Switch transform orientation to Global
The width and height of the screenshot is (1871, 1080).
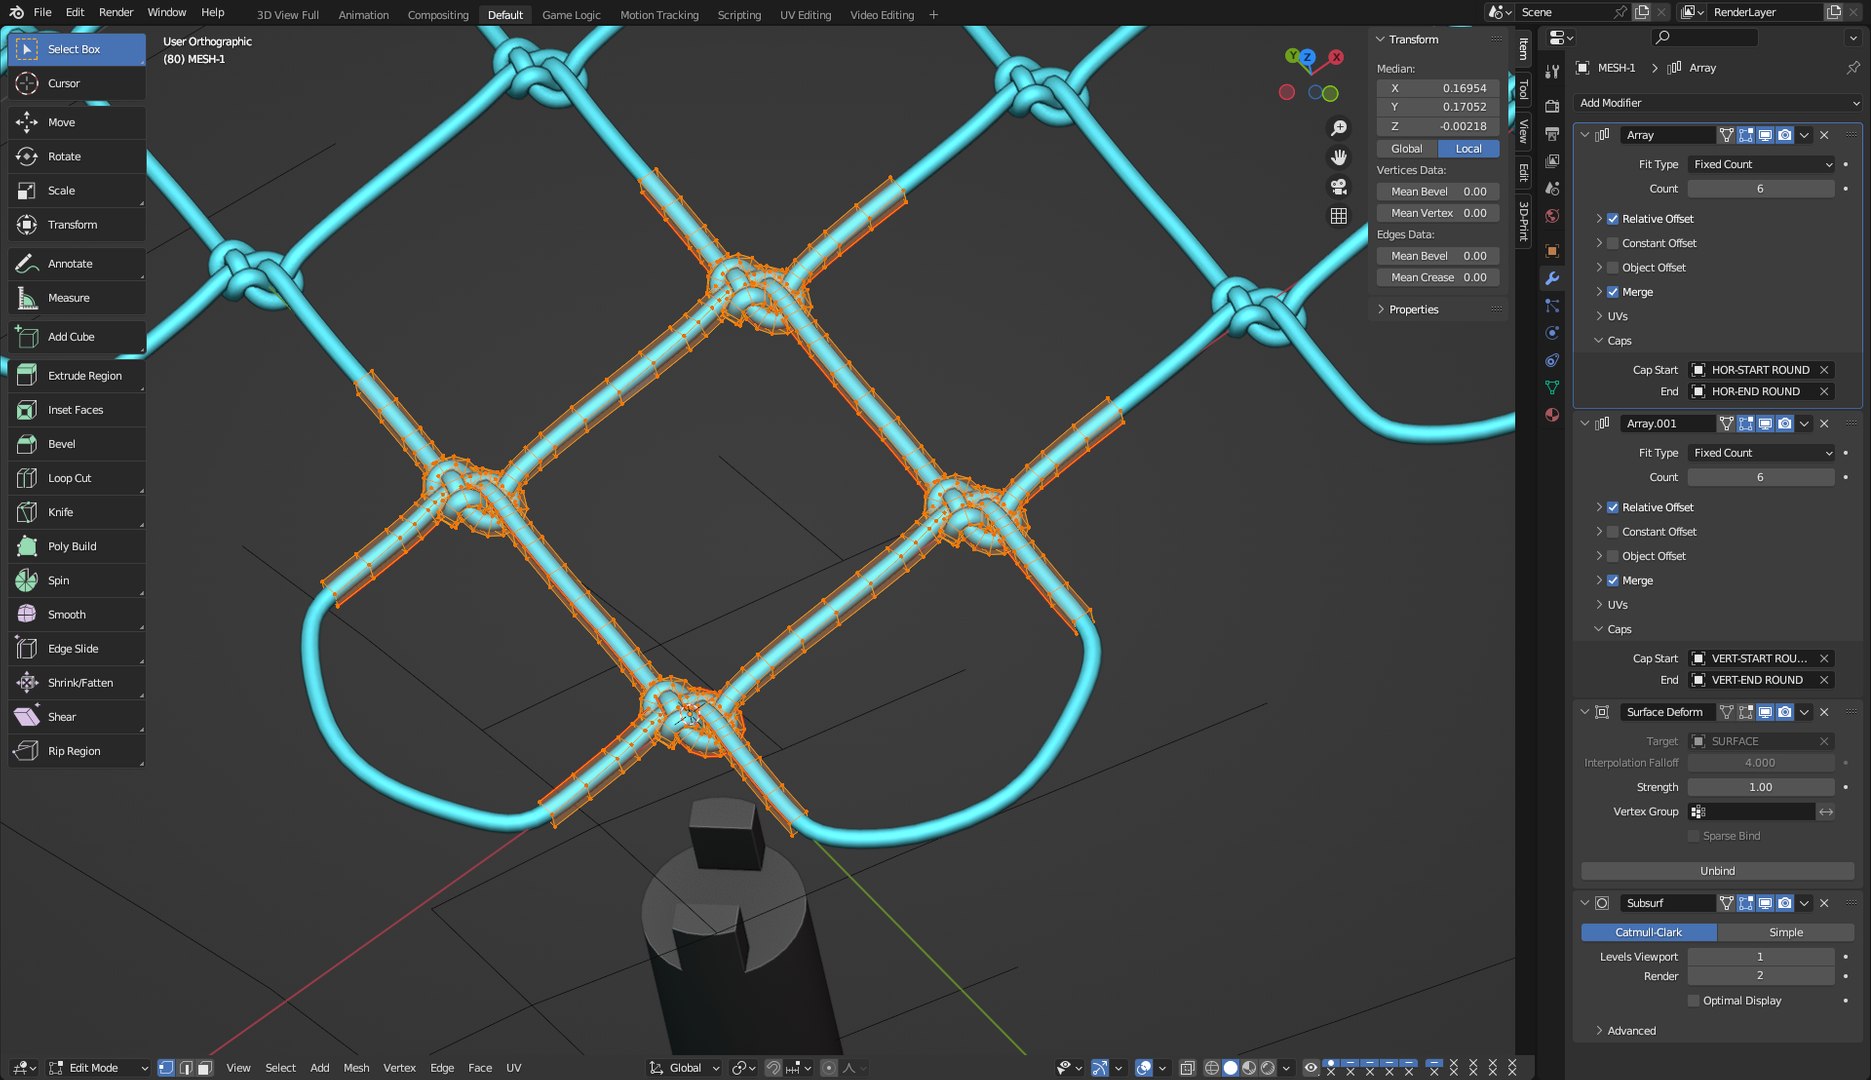click(1406, 148)
